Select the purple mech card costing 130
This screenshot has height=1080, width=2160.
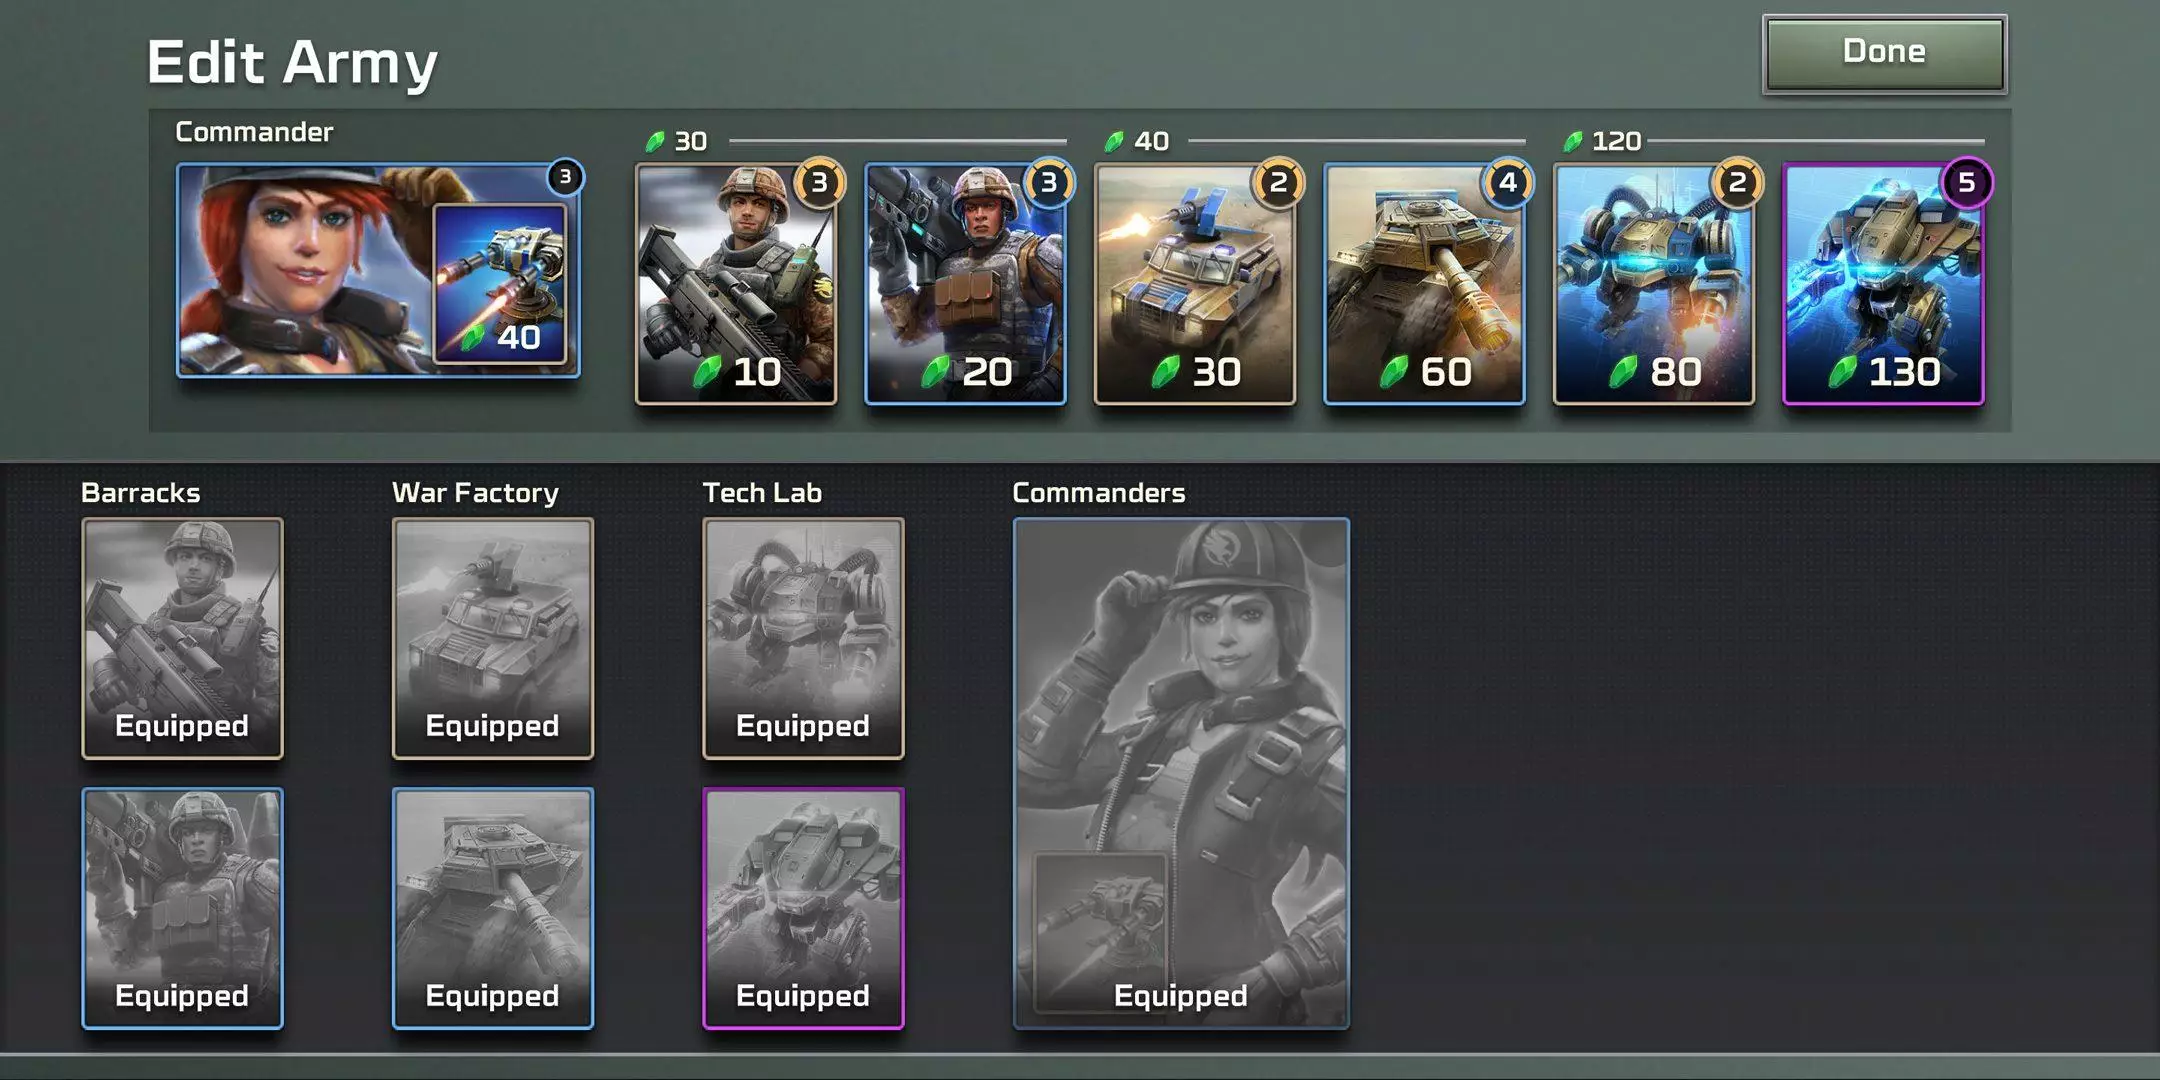point(1883,284)
